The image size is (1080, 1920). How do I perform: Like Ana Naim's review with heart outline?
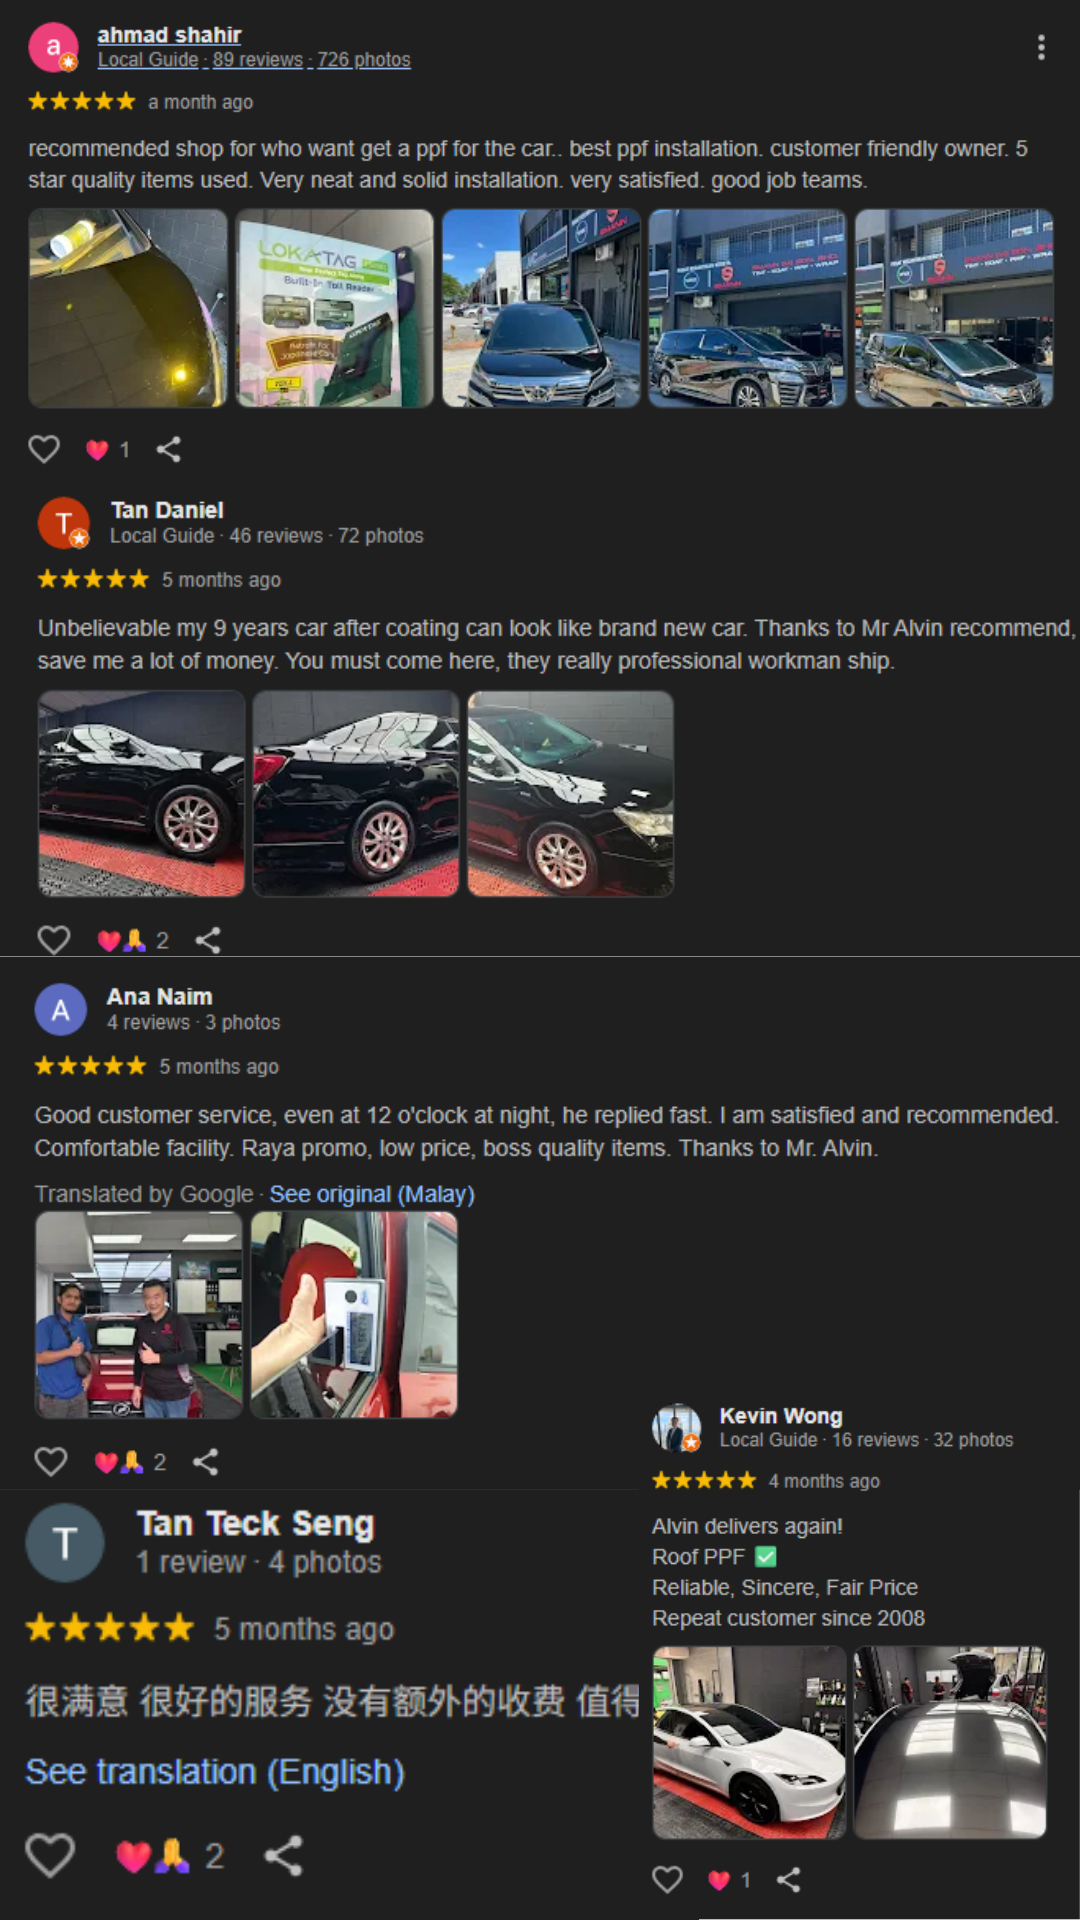pos(51,1462)
